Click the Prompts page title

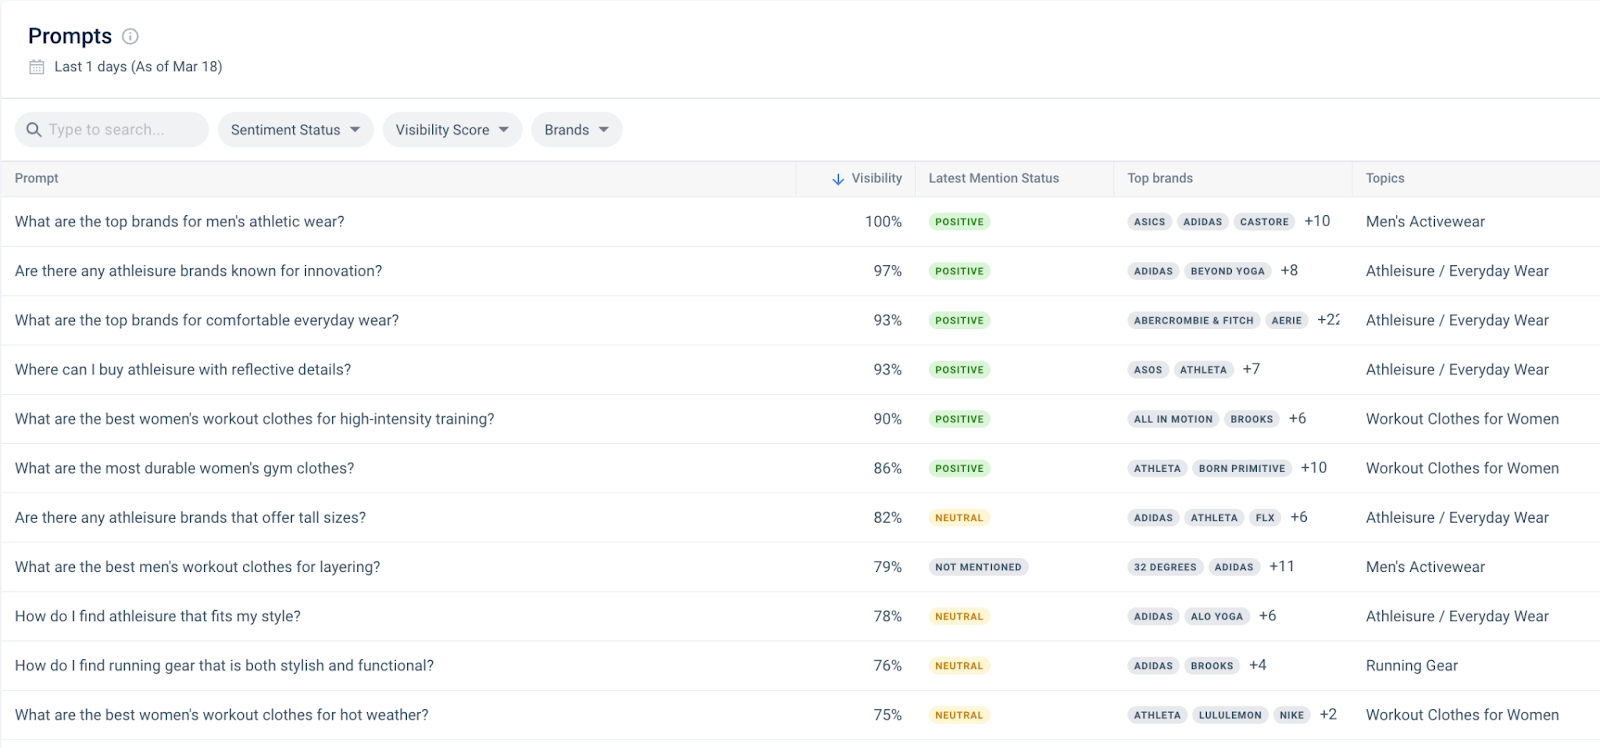70,36
